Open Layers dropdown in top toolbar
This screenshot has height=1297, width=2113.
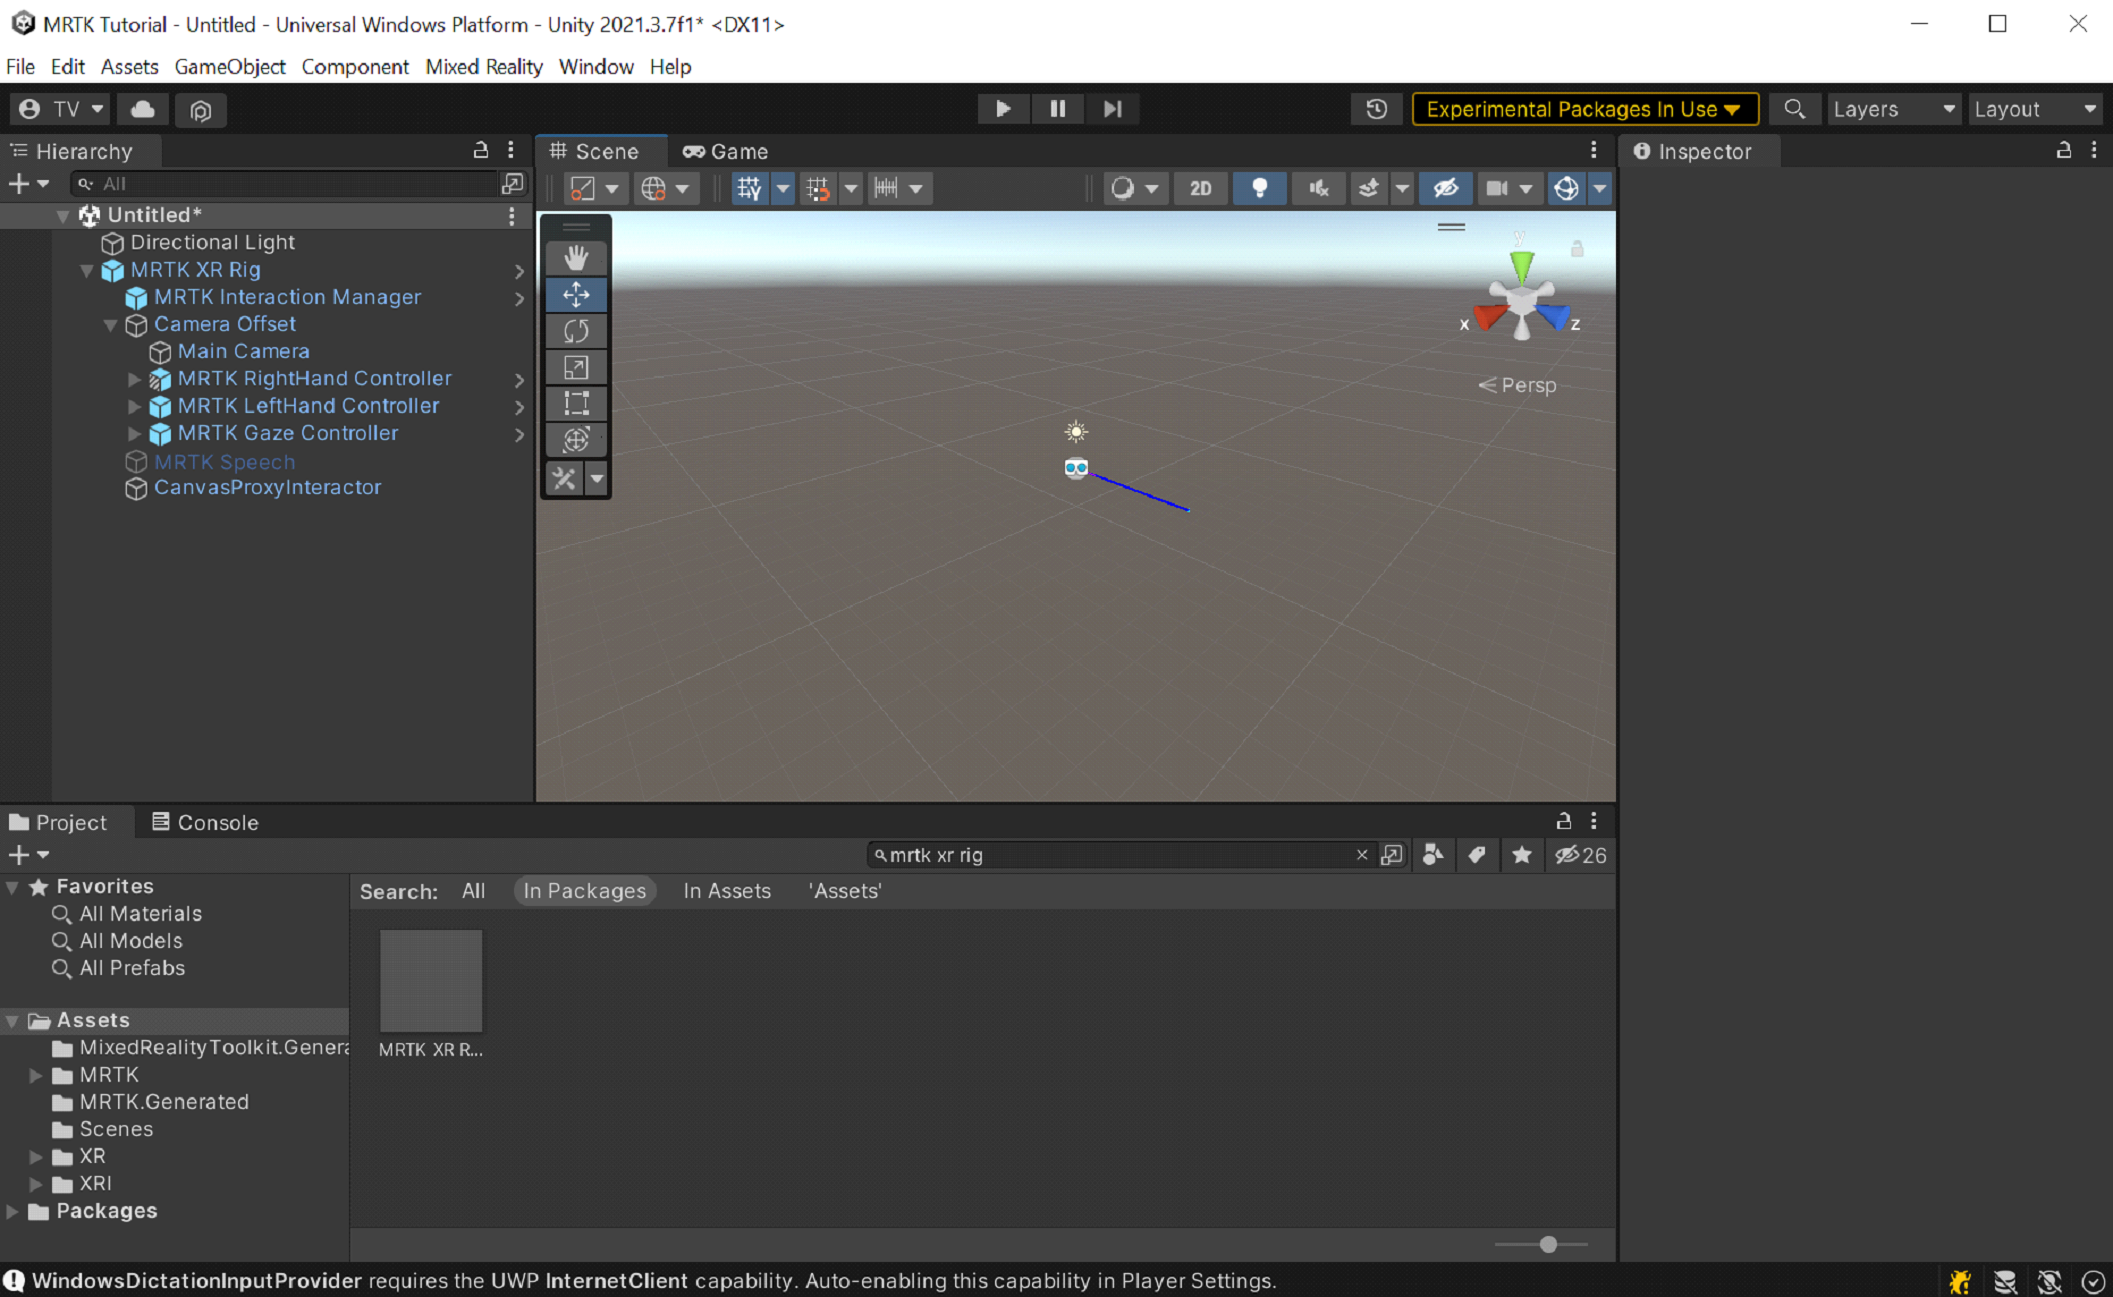tap(1891, 107)
